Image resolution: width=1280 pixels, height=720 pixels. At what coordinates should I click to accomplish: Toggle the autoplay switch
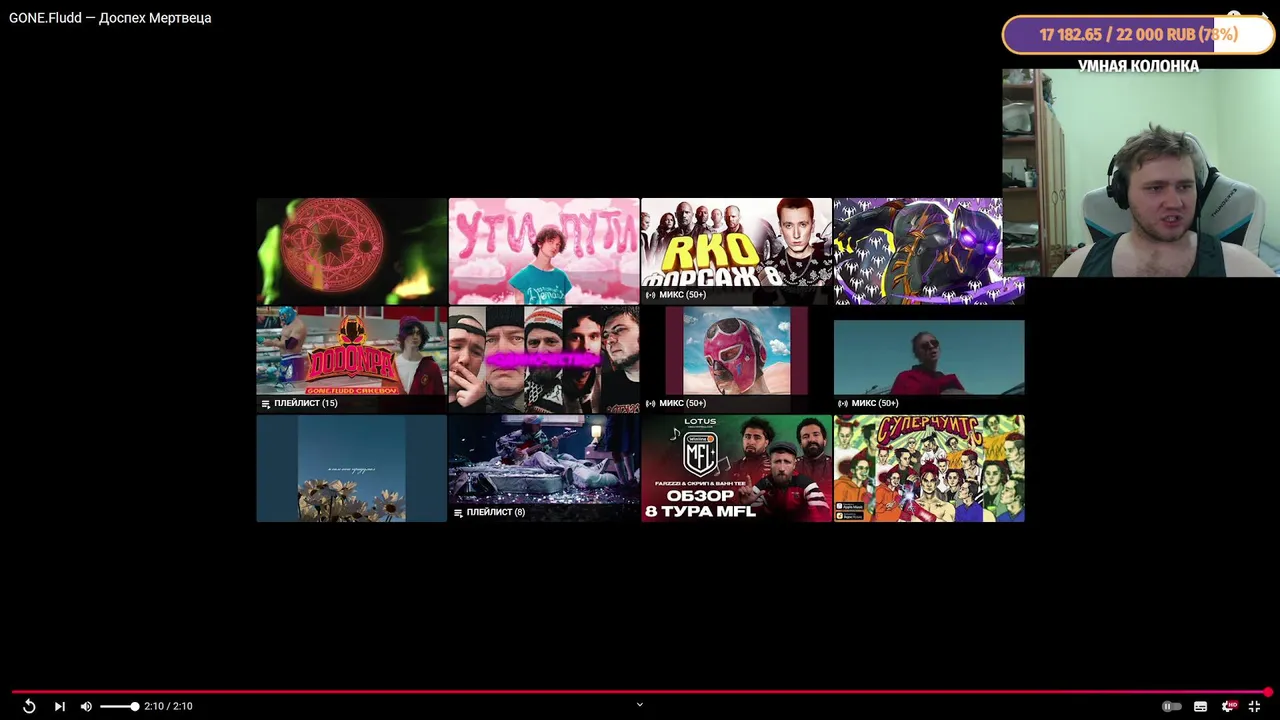click(x=1171, y=706)
